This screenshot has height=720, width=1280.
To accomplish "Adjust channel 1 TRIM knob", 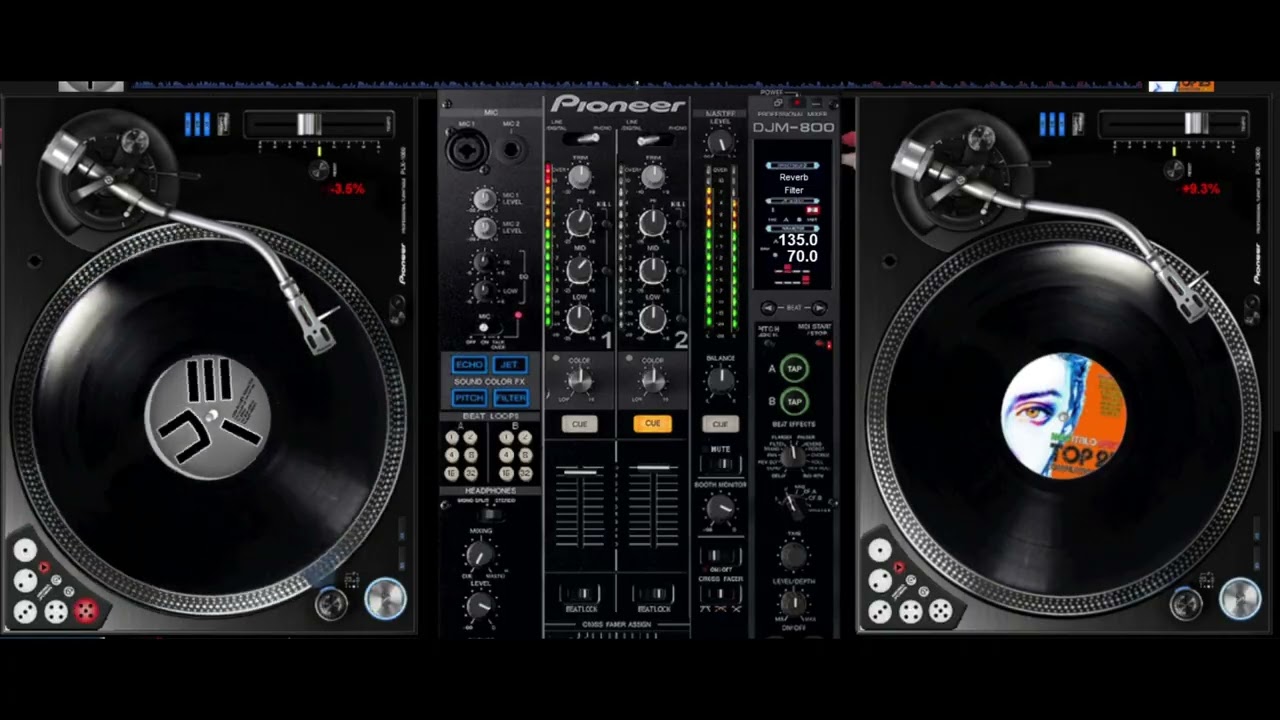I will tap(580, 178).
